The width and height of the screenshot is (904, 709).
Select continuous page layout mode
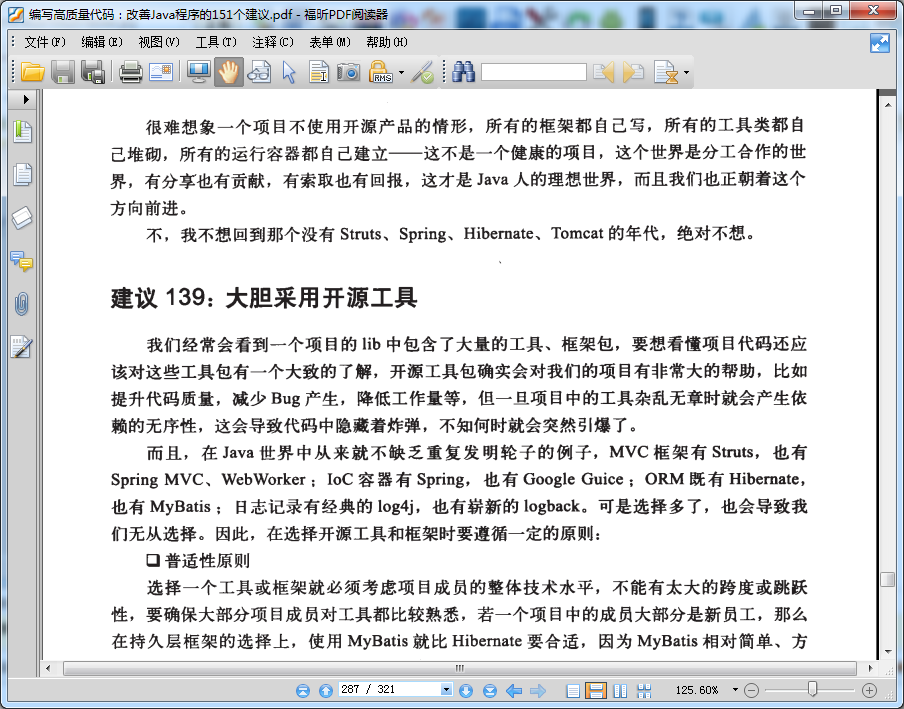tap(596, 691)
